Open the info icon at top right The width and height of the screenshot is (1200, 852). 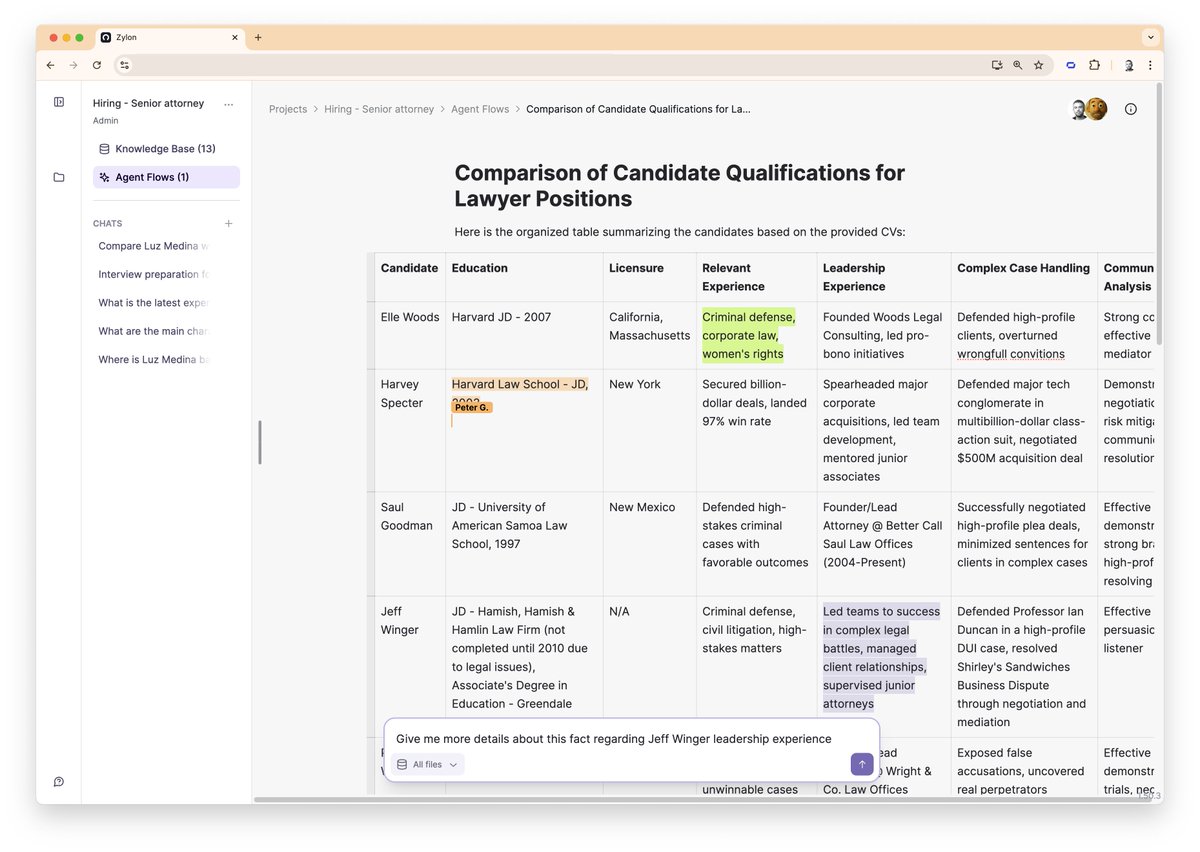click(1131, 109)
